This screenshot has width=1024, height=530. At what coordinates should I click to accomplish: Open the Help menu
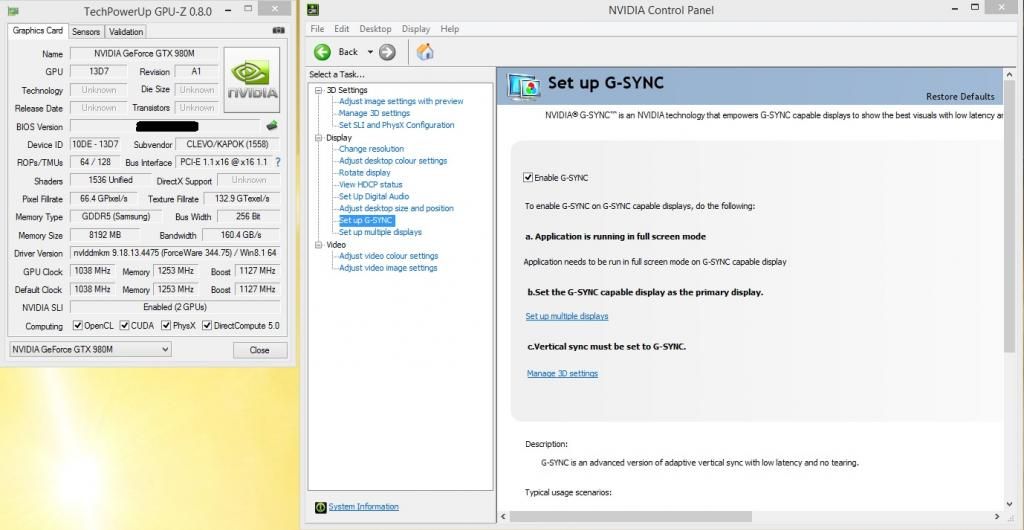[449, 29]
